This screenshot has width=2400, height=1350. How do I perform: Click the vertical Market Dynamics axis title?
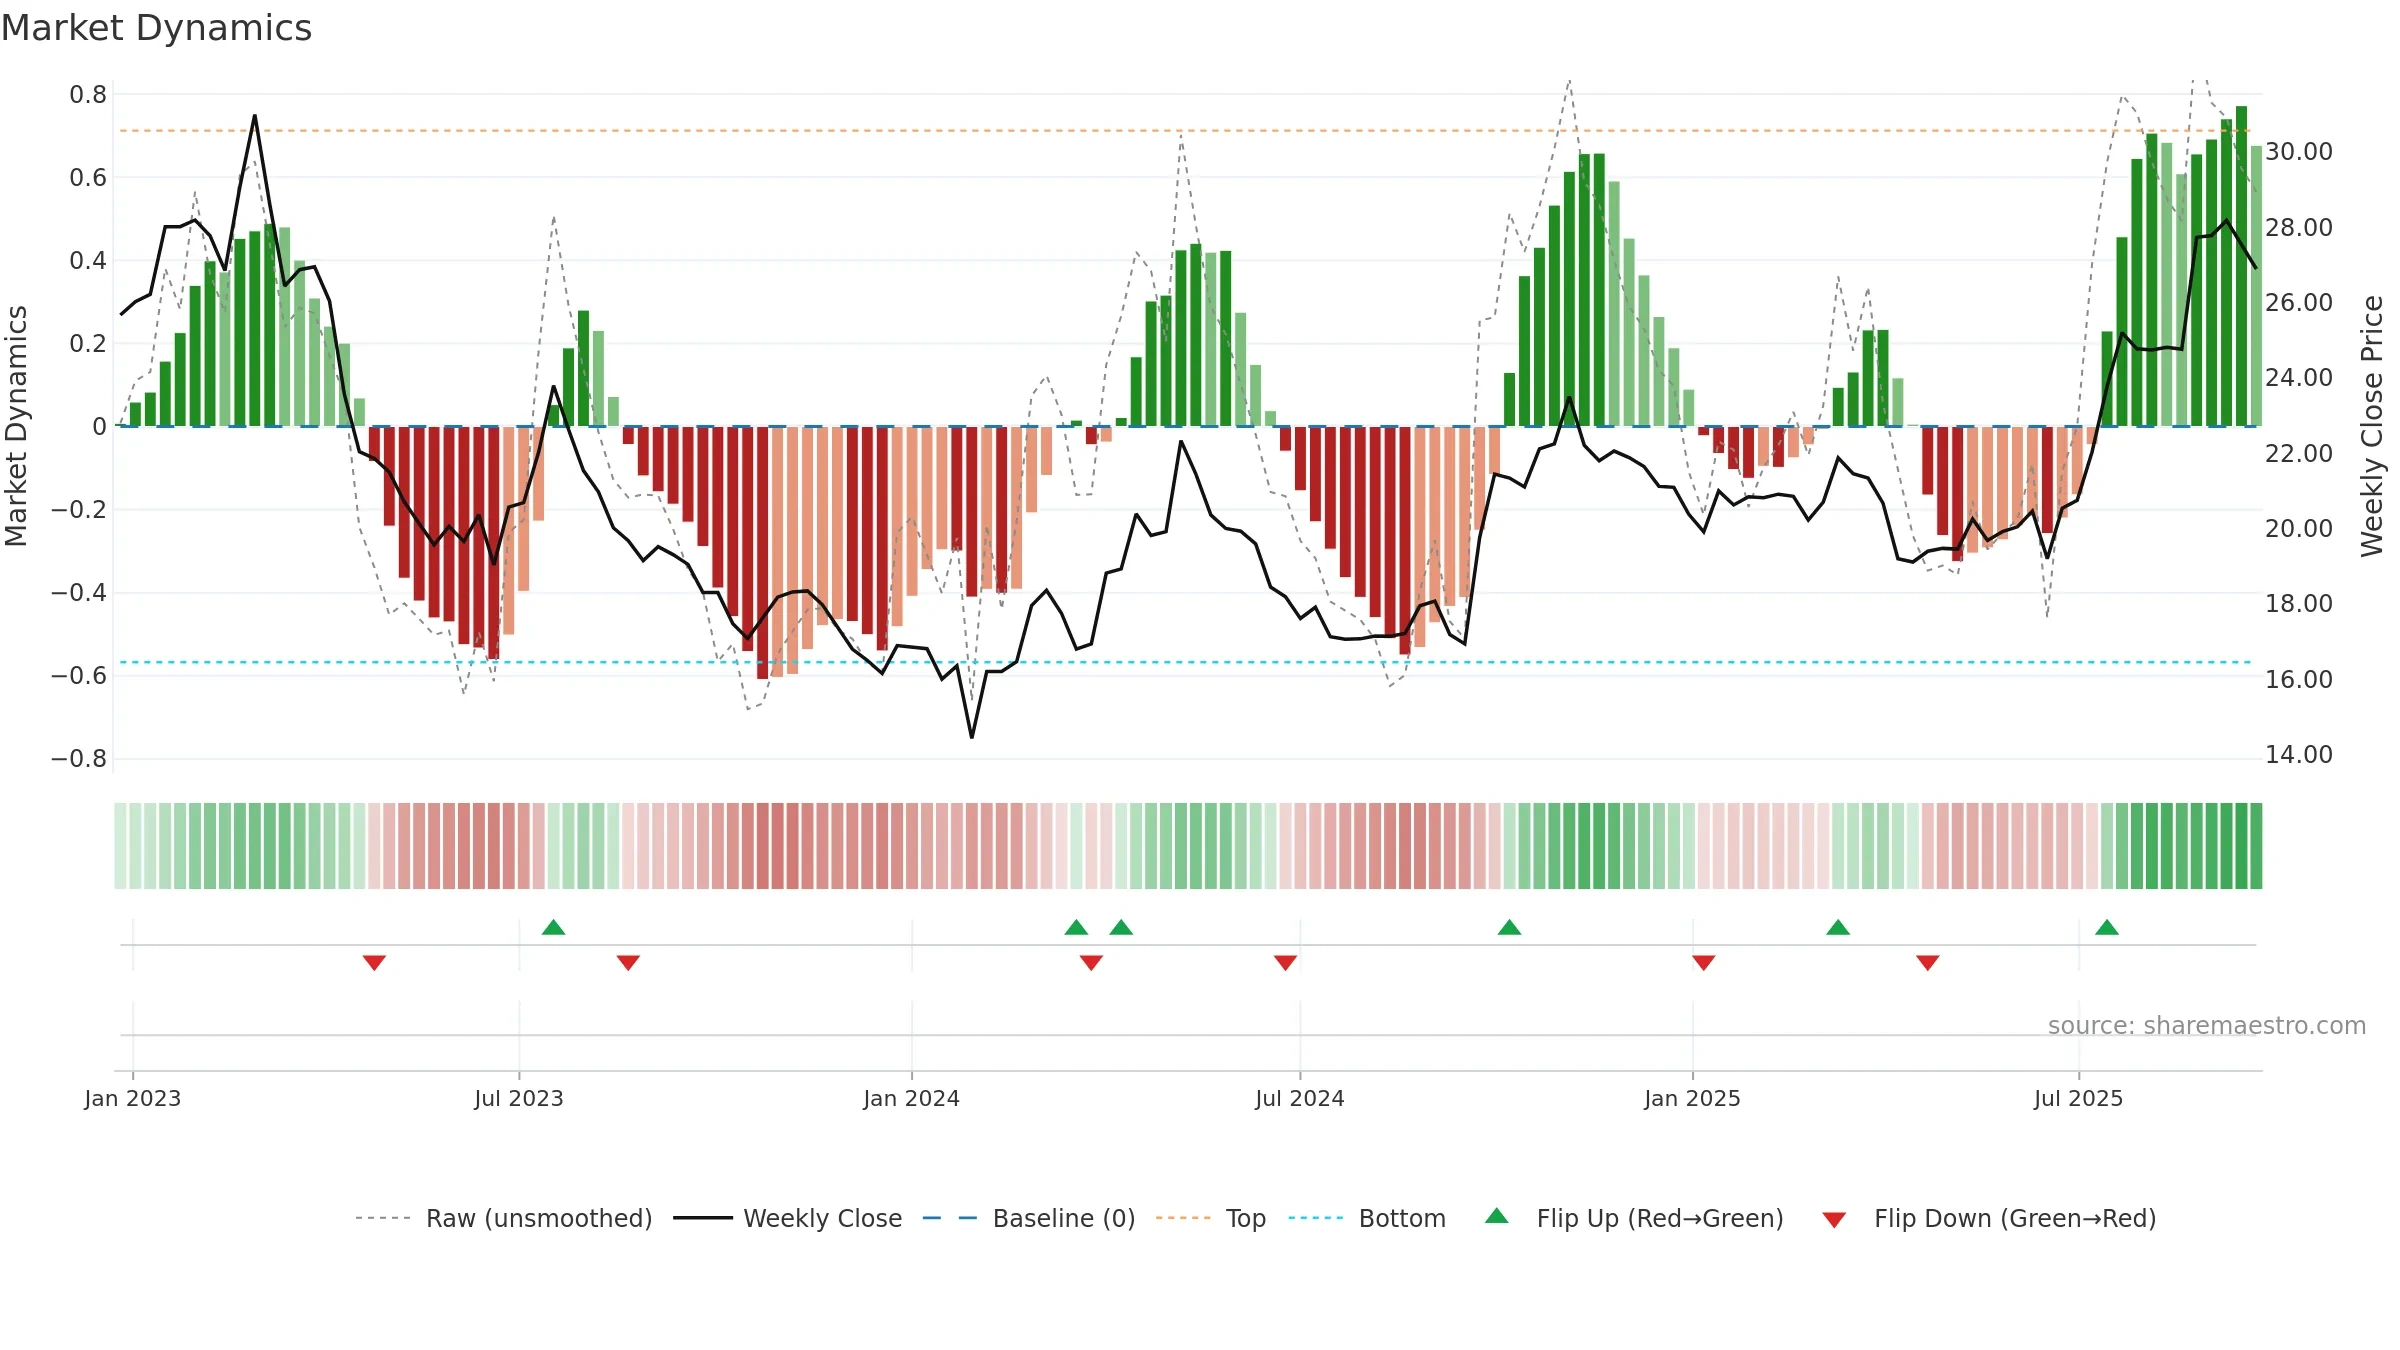16,426
